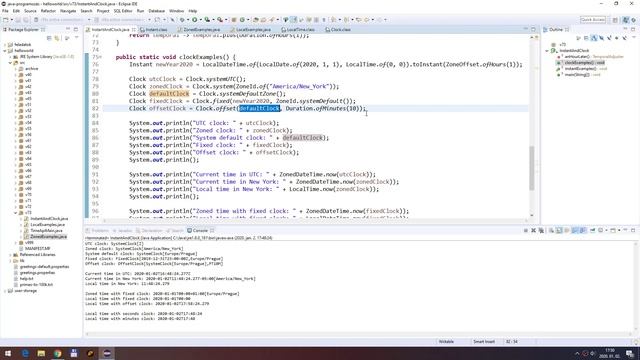
Task: Click the Terminate icon in the Console toolbar
Action: tap(526, 231)
